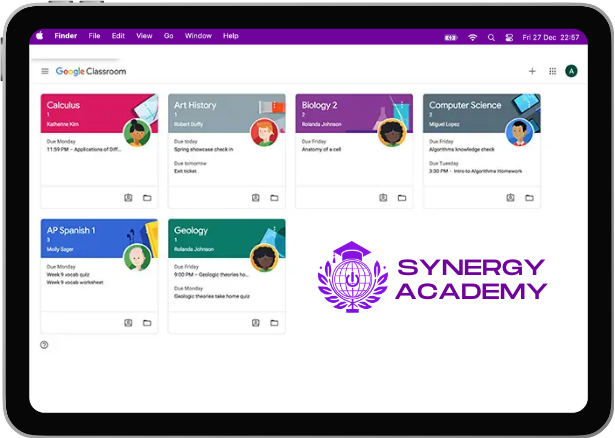The height and width of the screenshot is (438, 615).
Task: Open AP Spanish 1 assignments work icon
Action: tap(128, 323)
